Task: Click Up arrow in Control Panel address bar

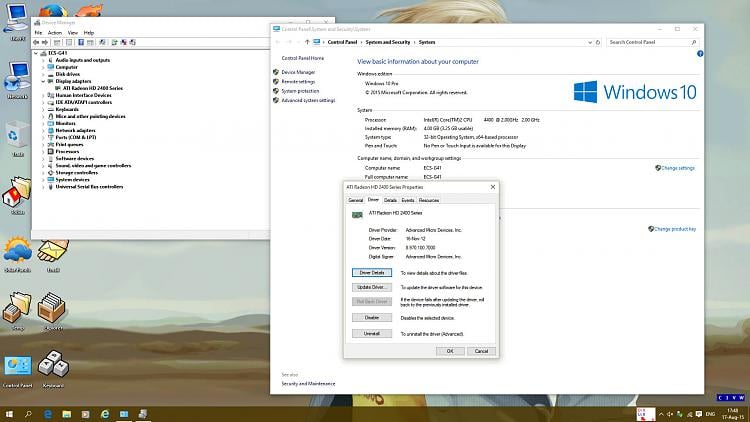Action: pos(307,42)
